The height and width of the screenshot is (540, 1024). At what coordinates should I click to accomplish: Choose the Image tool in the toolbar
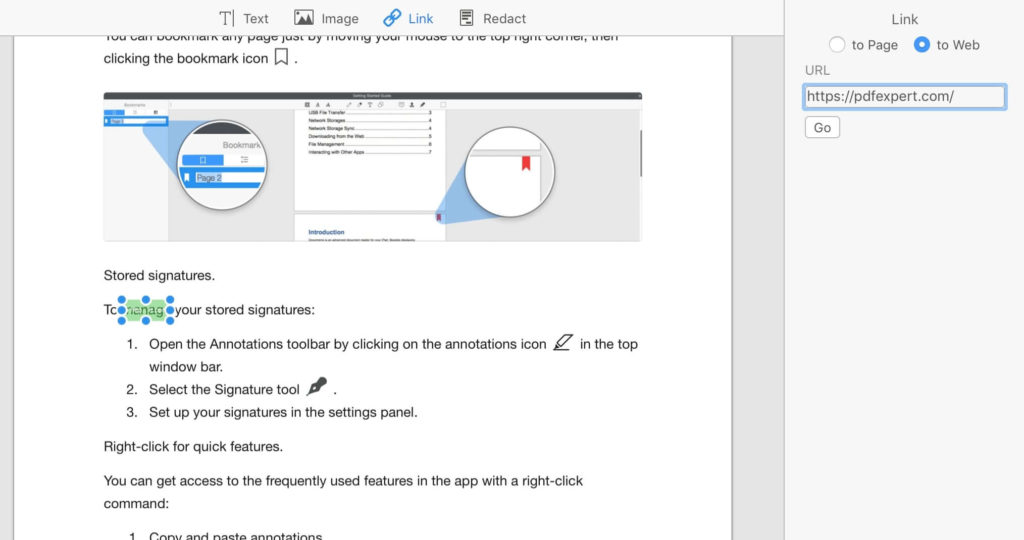(x=304, y=18)
